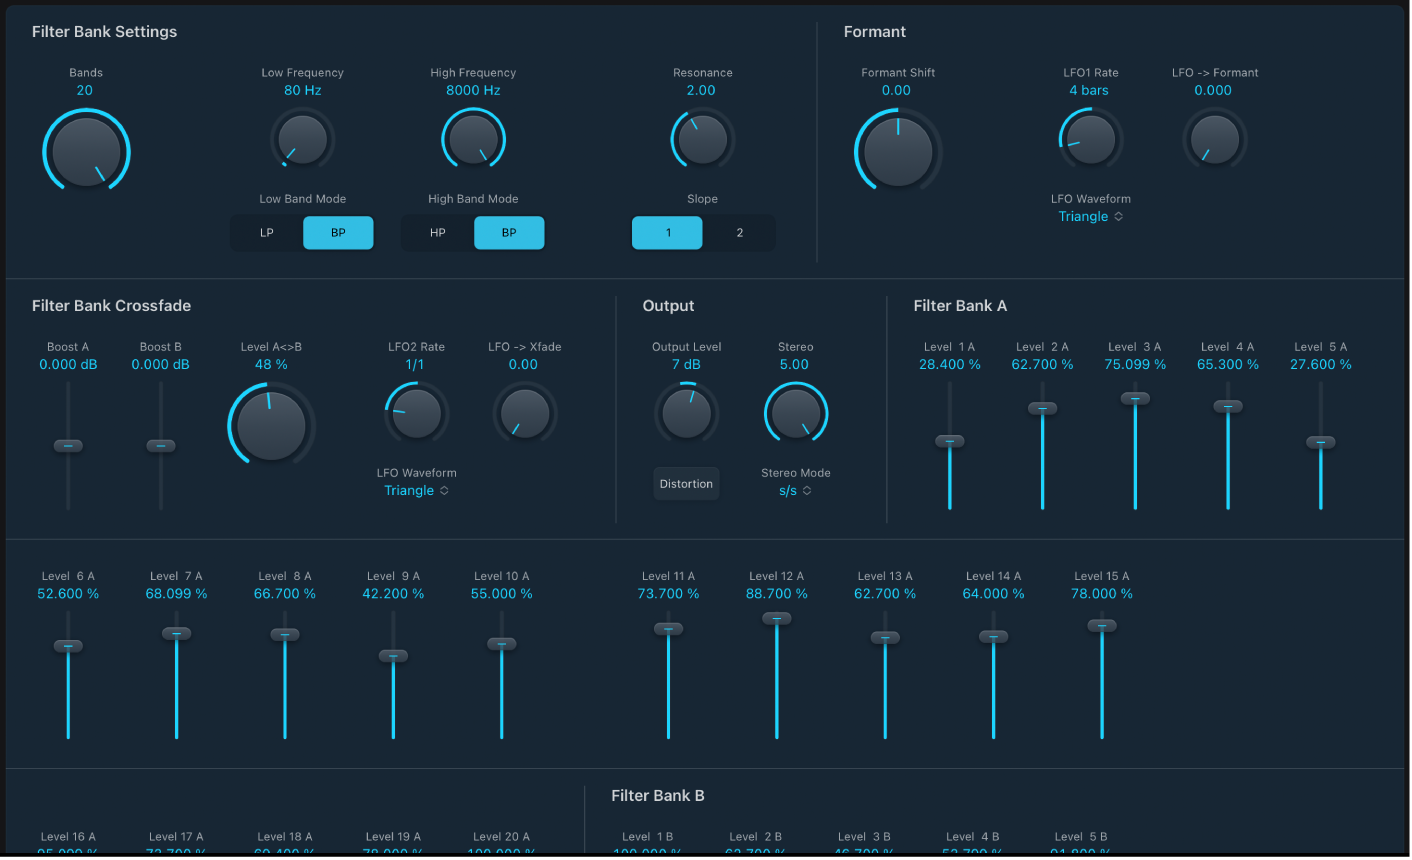The image size is (1412, 860).
Task: Open the Stereo Mode s/s dropdown
Action: point(795,490)
